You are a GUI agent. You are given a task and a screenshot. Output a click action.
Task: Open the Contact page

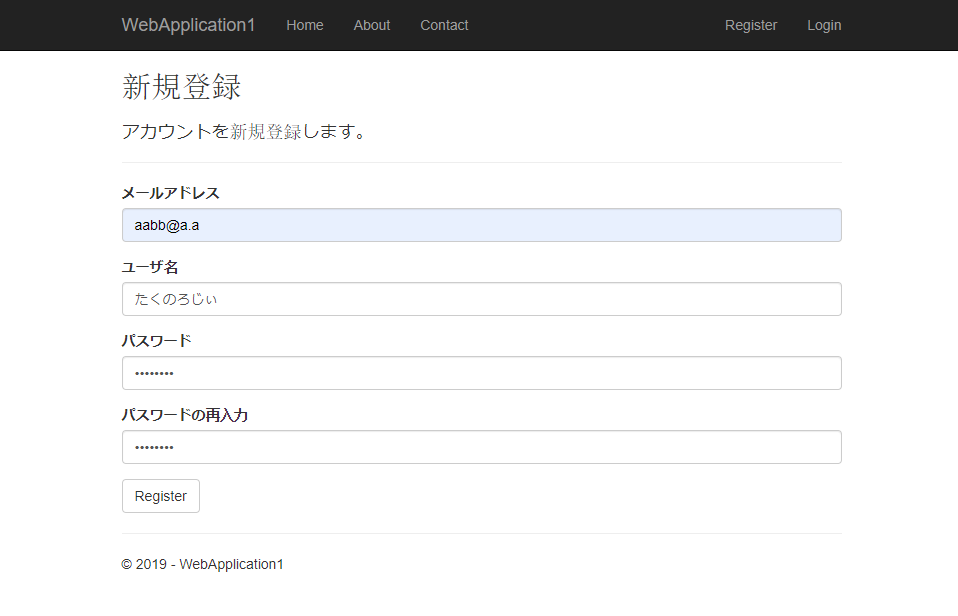pos(443,25)
